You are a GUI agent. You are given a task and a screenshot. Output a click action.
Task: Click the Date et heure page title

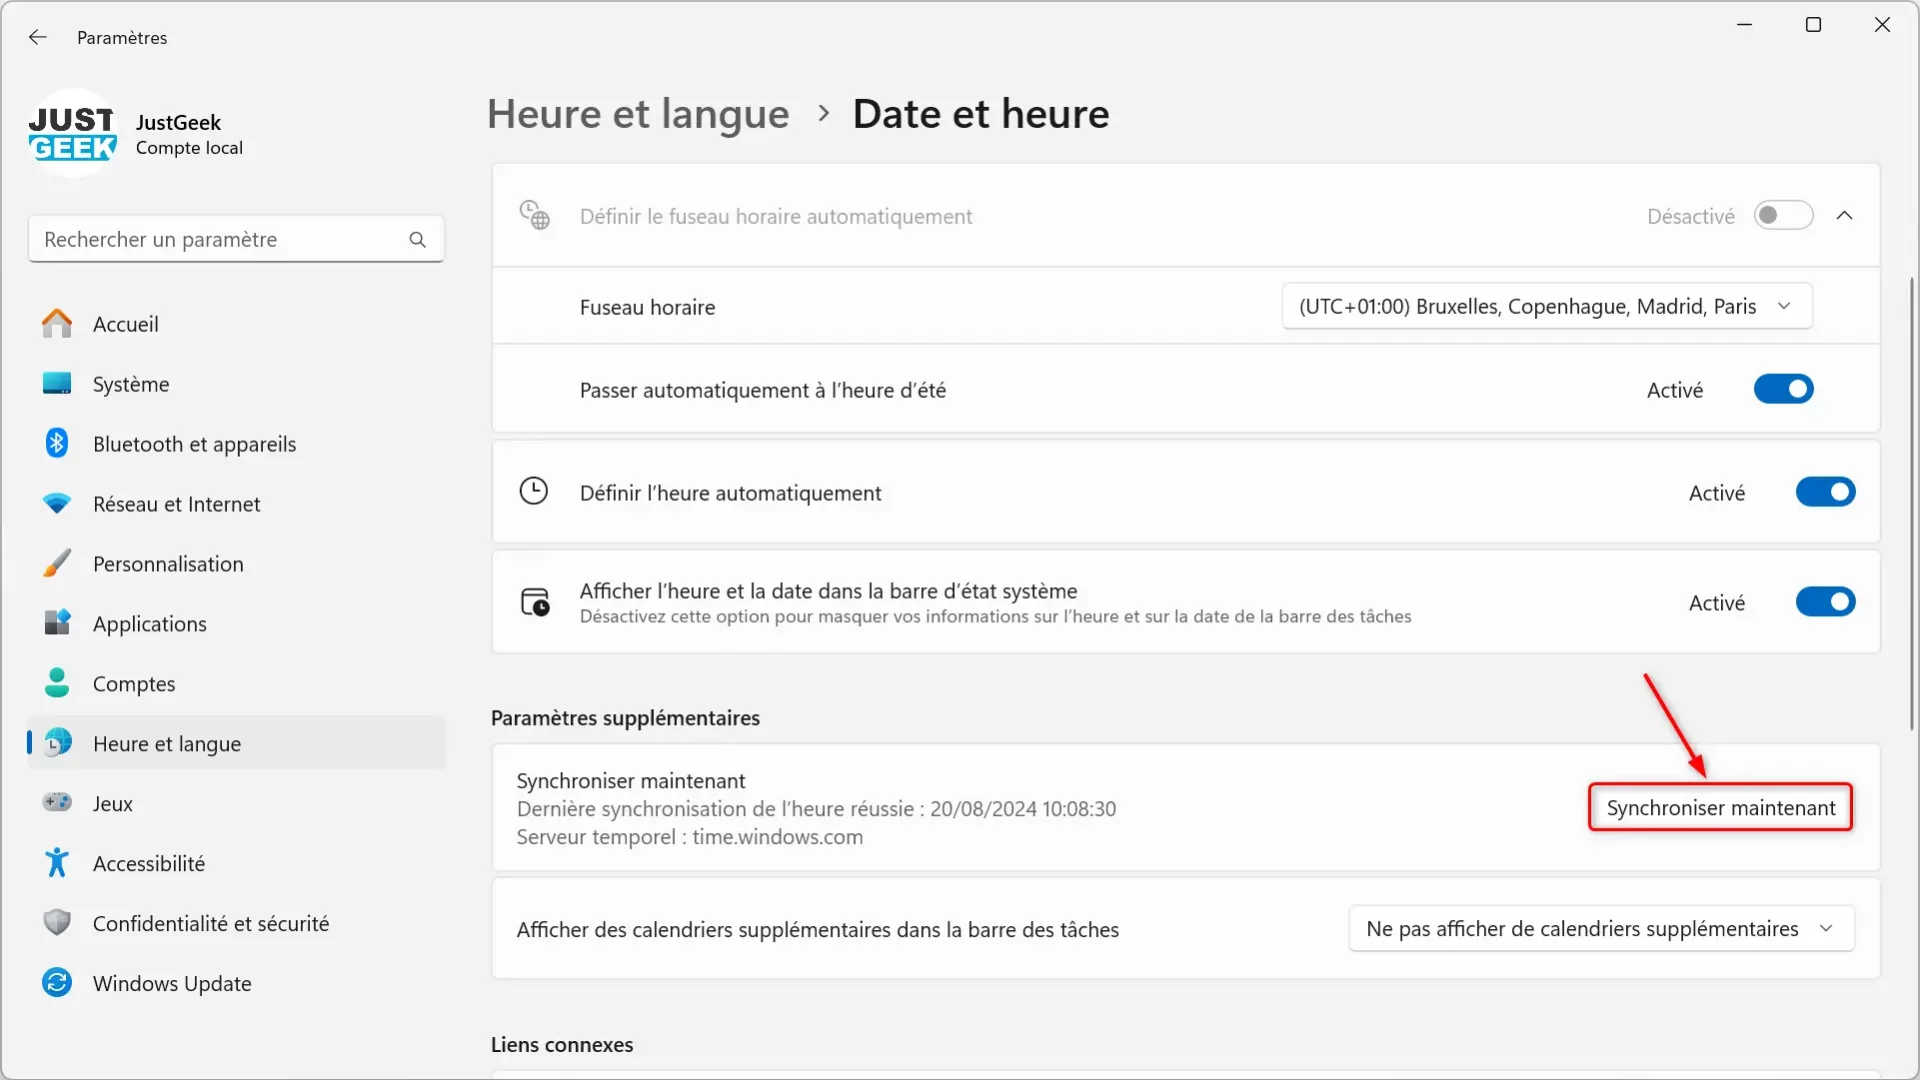(x=981, y=114)
